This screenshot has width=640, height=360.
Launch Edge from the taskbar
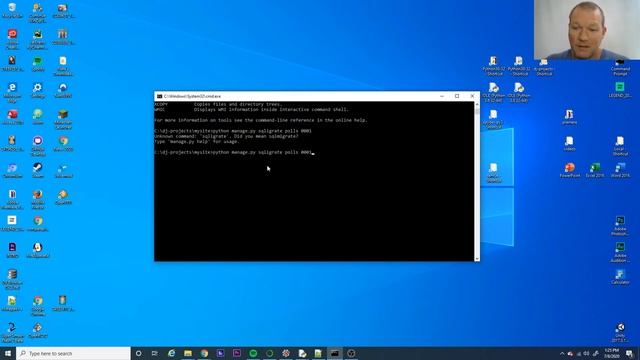(x=171, y=353)
